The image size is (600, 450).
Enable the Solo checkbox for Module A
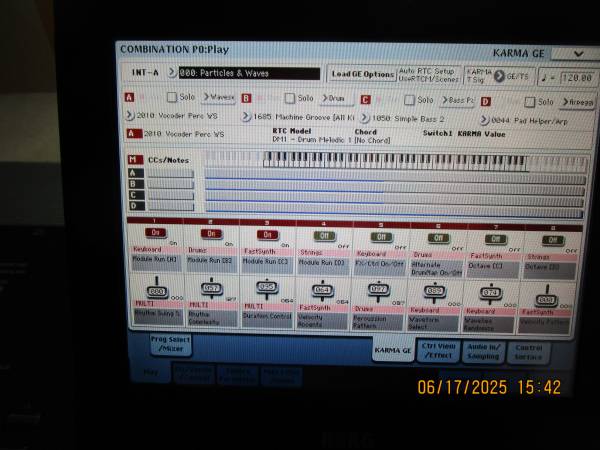172,98
